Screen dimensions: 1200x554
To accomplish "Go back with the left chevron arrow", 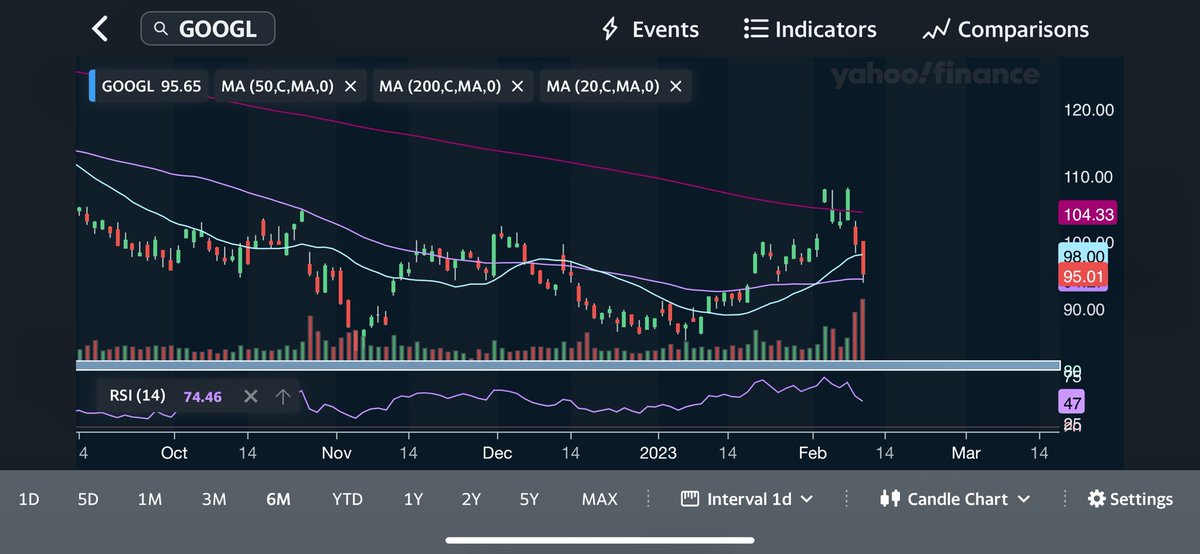I will (99, 29).
